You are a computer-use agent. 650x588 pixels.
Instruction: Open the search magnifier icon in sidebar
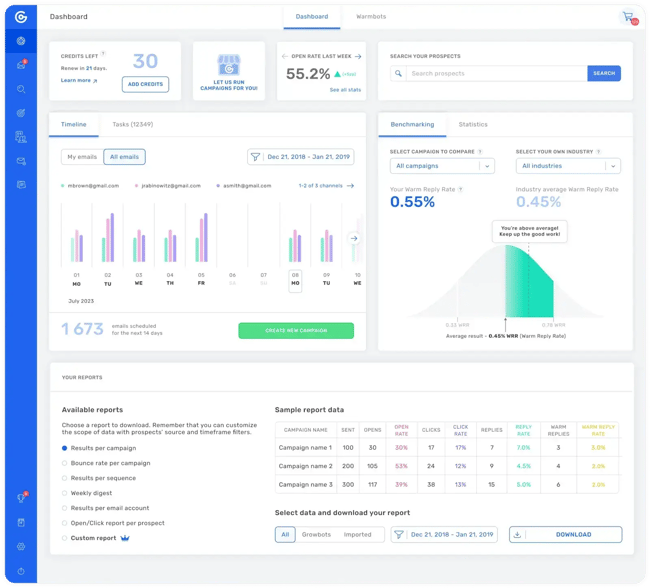(x=21, y=89)
